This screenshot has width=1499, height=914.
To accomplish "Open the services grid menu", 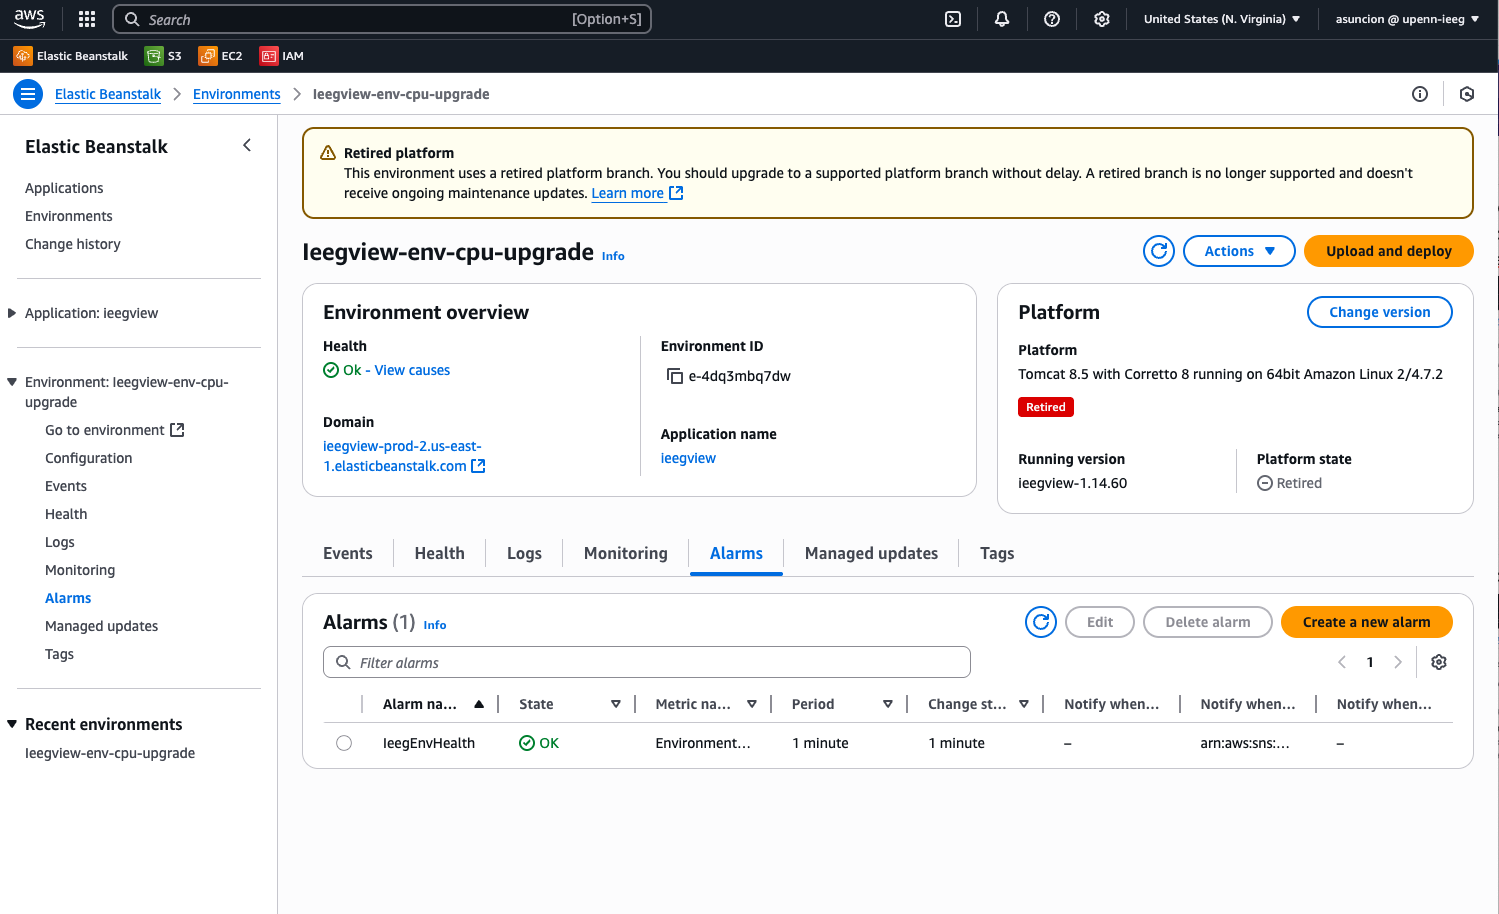I will click(x=87, y=19).
